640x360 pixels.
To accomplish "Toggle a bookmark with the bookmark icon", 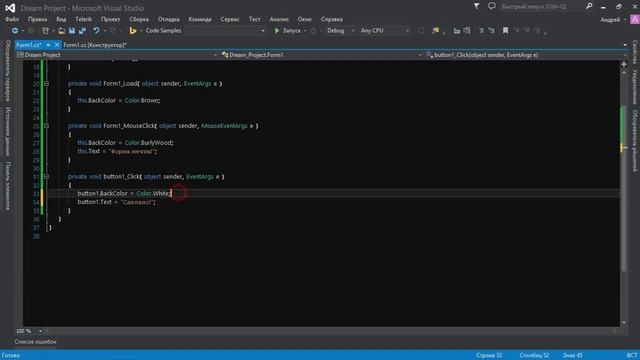I will coord(505,31).
